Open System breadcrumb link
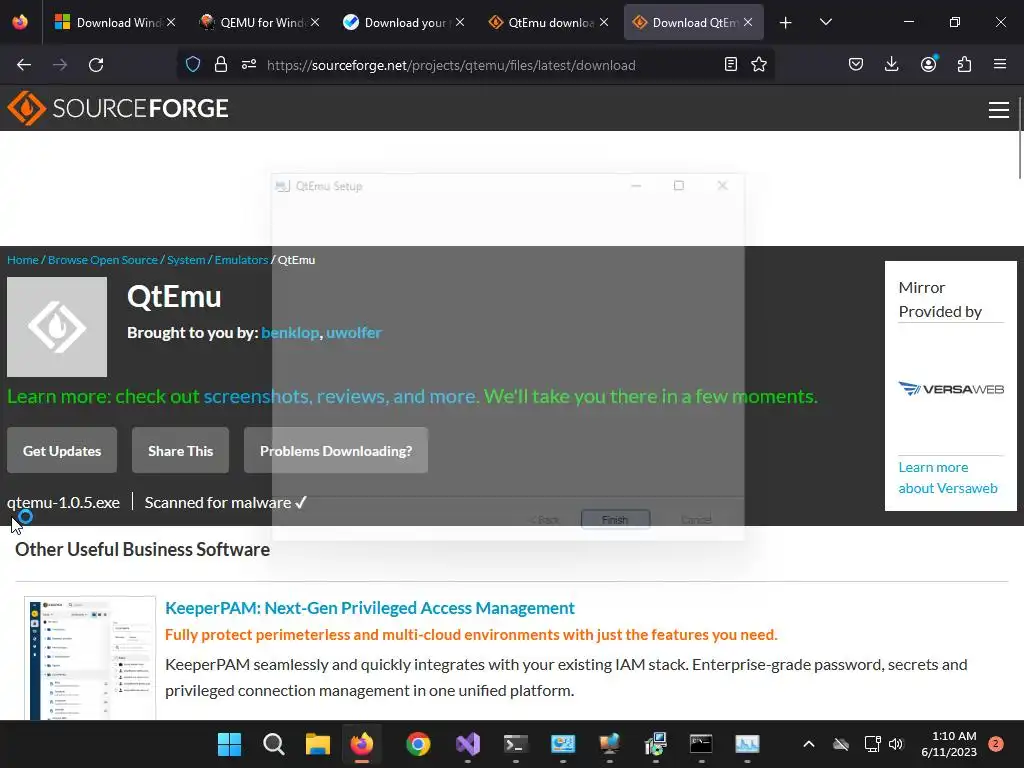1024x768 pixels. click(x=186, y=260)
